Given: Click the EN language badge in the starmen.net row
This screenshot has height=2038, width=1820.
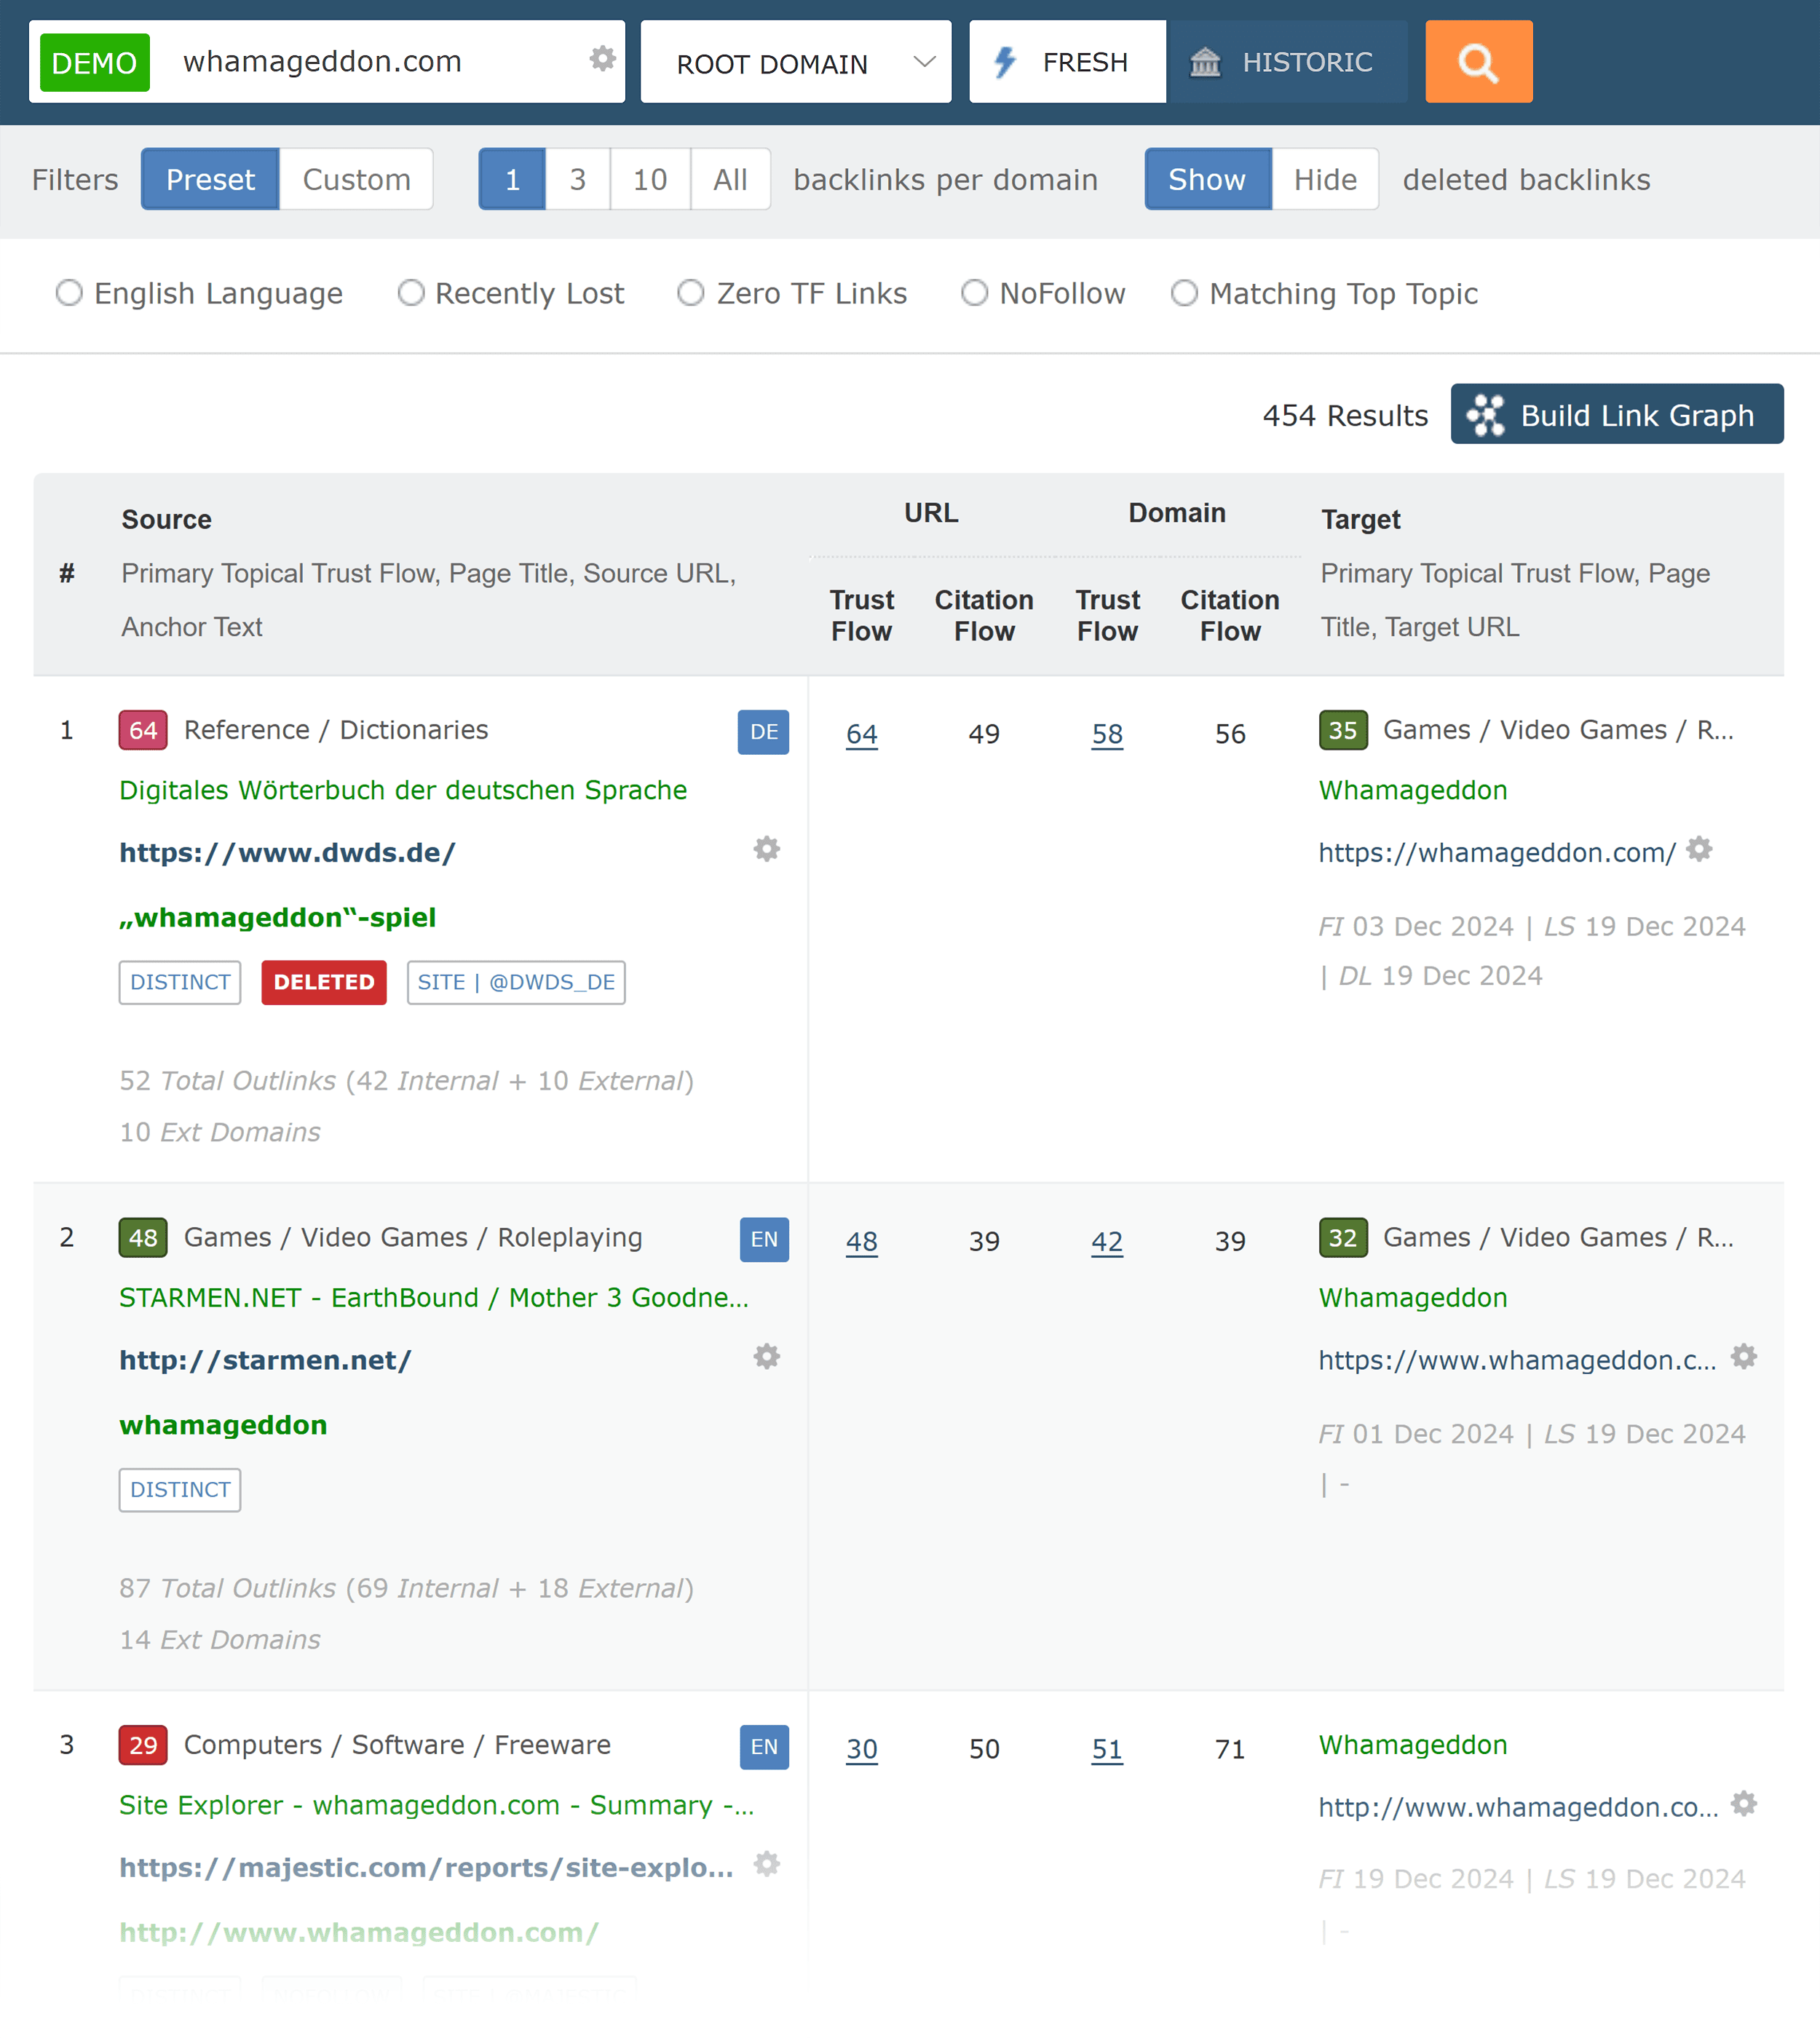Looking at the screenshot, I should (764, 1239).
